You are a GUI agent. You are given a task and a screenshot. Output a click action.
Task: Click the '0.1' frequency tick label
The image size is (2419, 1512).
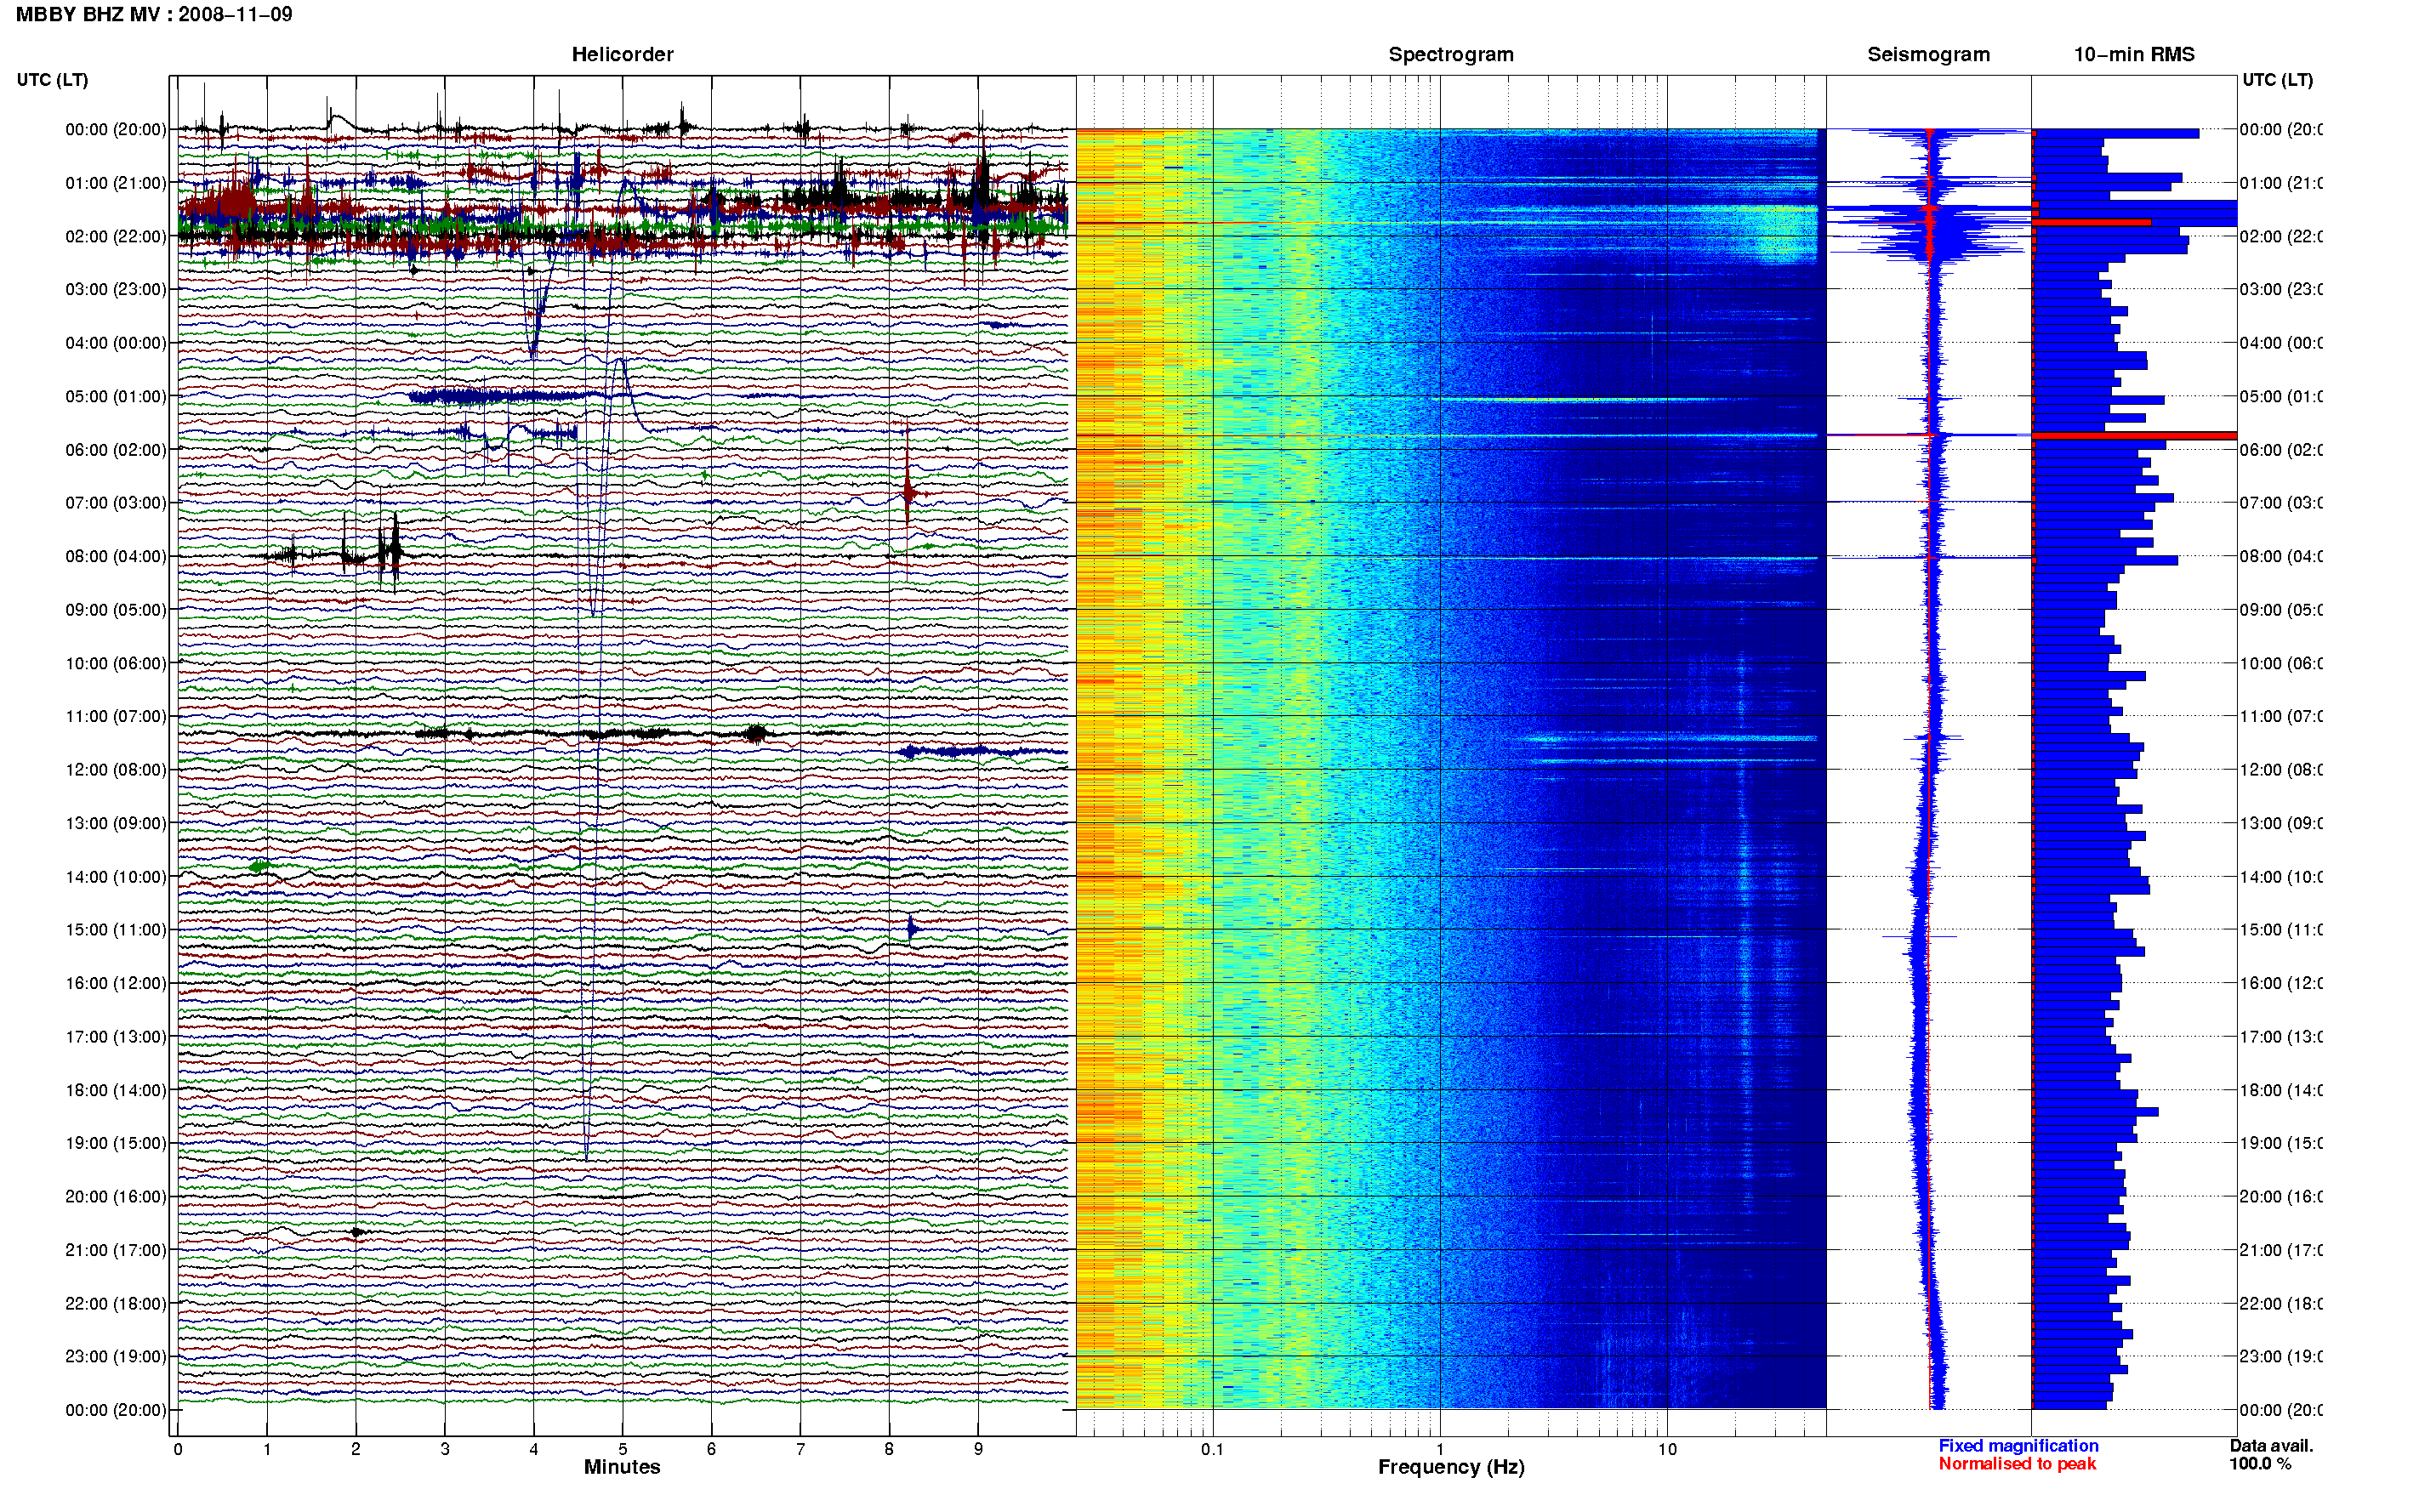[x=1212, y=1449]
